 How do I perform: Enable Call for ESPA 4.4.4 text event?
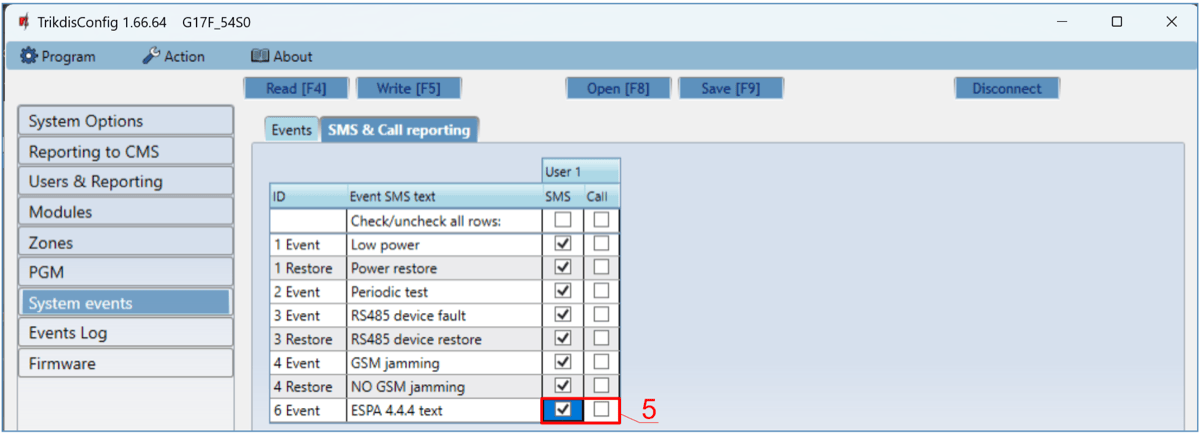[x=602, y=409]
